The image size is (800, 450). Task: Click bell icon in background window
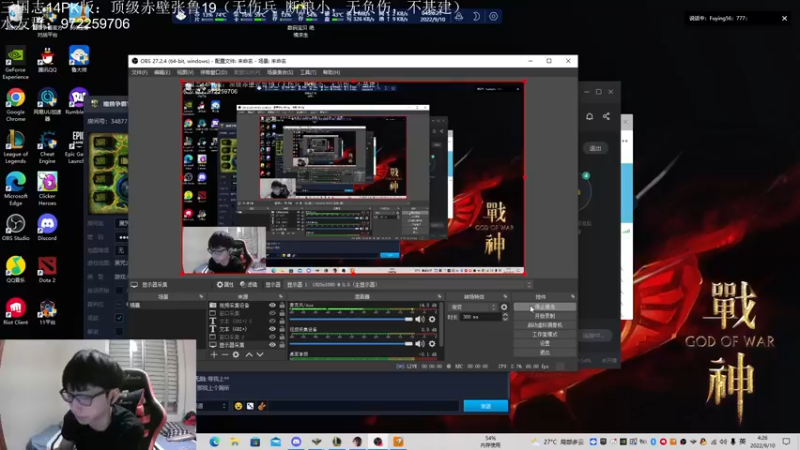click(589, 116)
